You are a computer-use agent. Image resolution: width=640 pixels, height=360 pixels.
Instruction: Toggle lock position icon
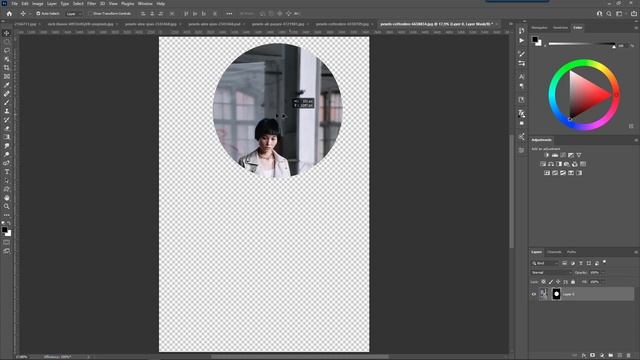(558, 282)
